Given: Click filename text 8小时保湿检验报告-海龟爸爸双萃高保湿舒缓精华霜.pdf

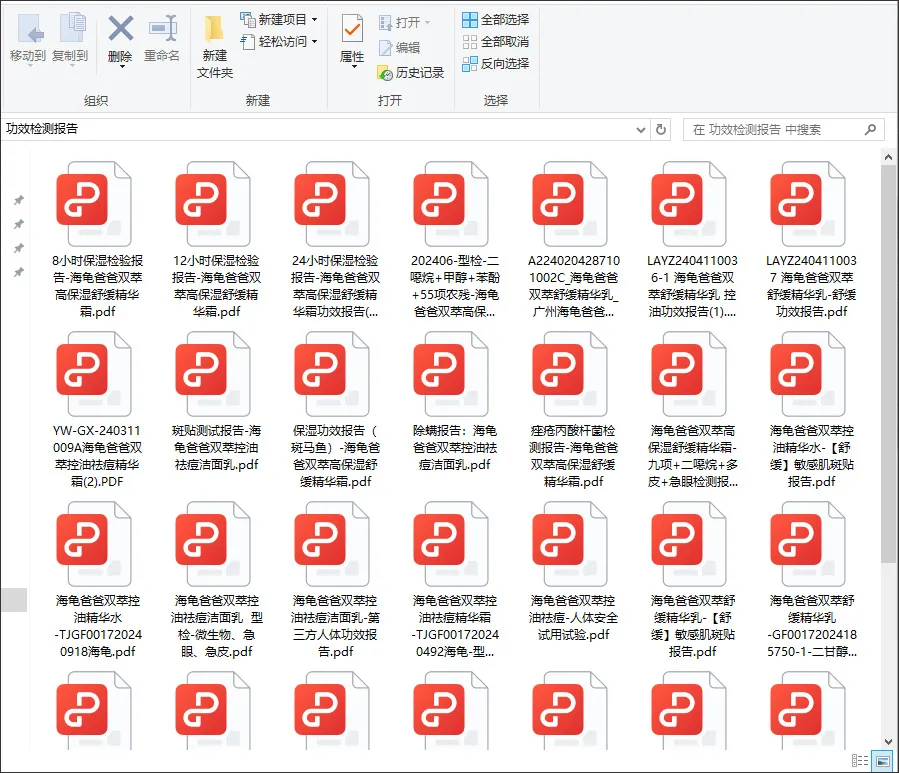Looking at the screenshot, I should coord(97,286).
